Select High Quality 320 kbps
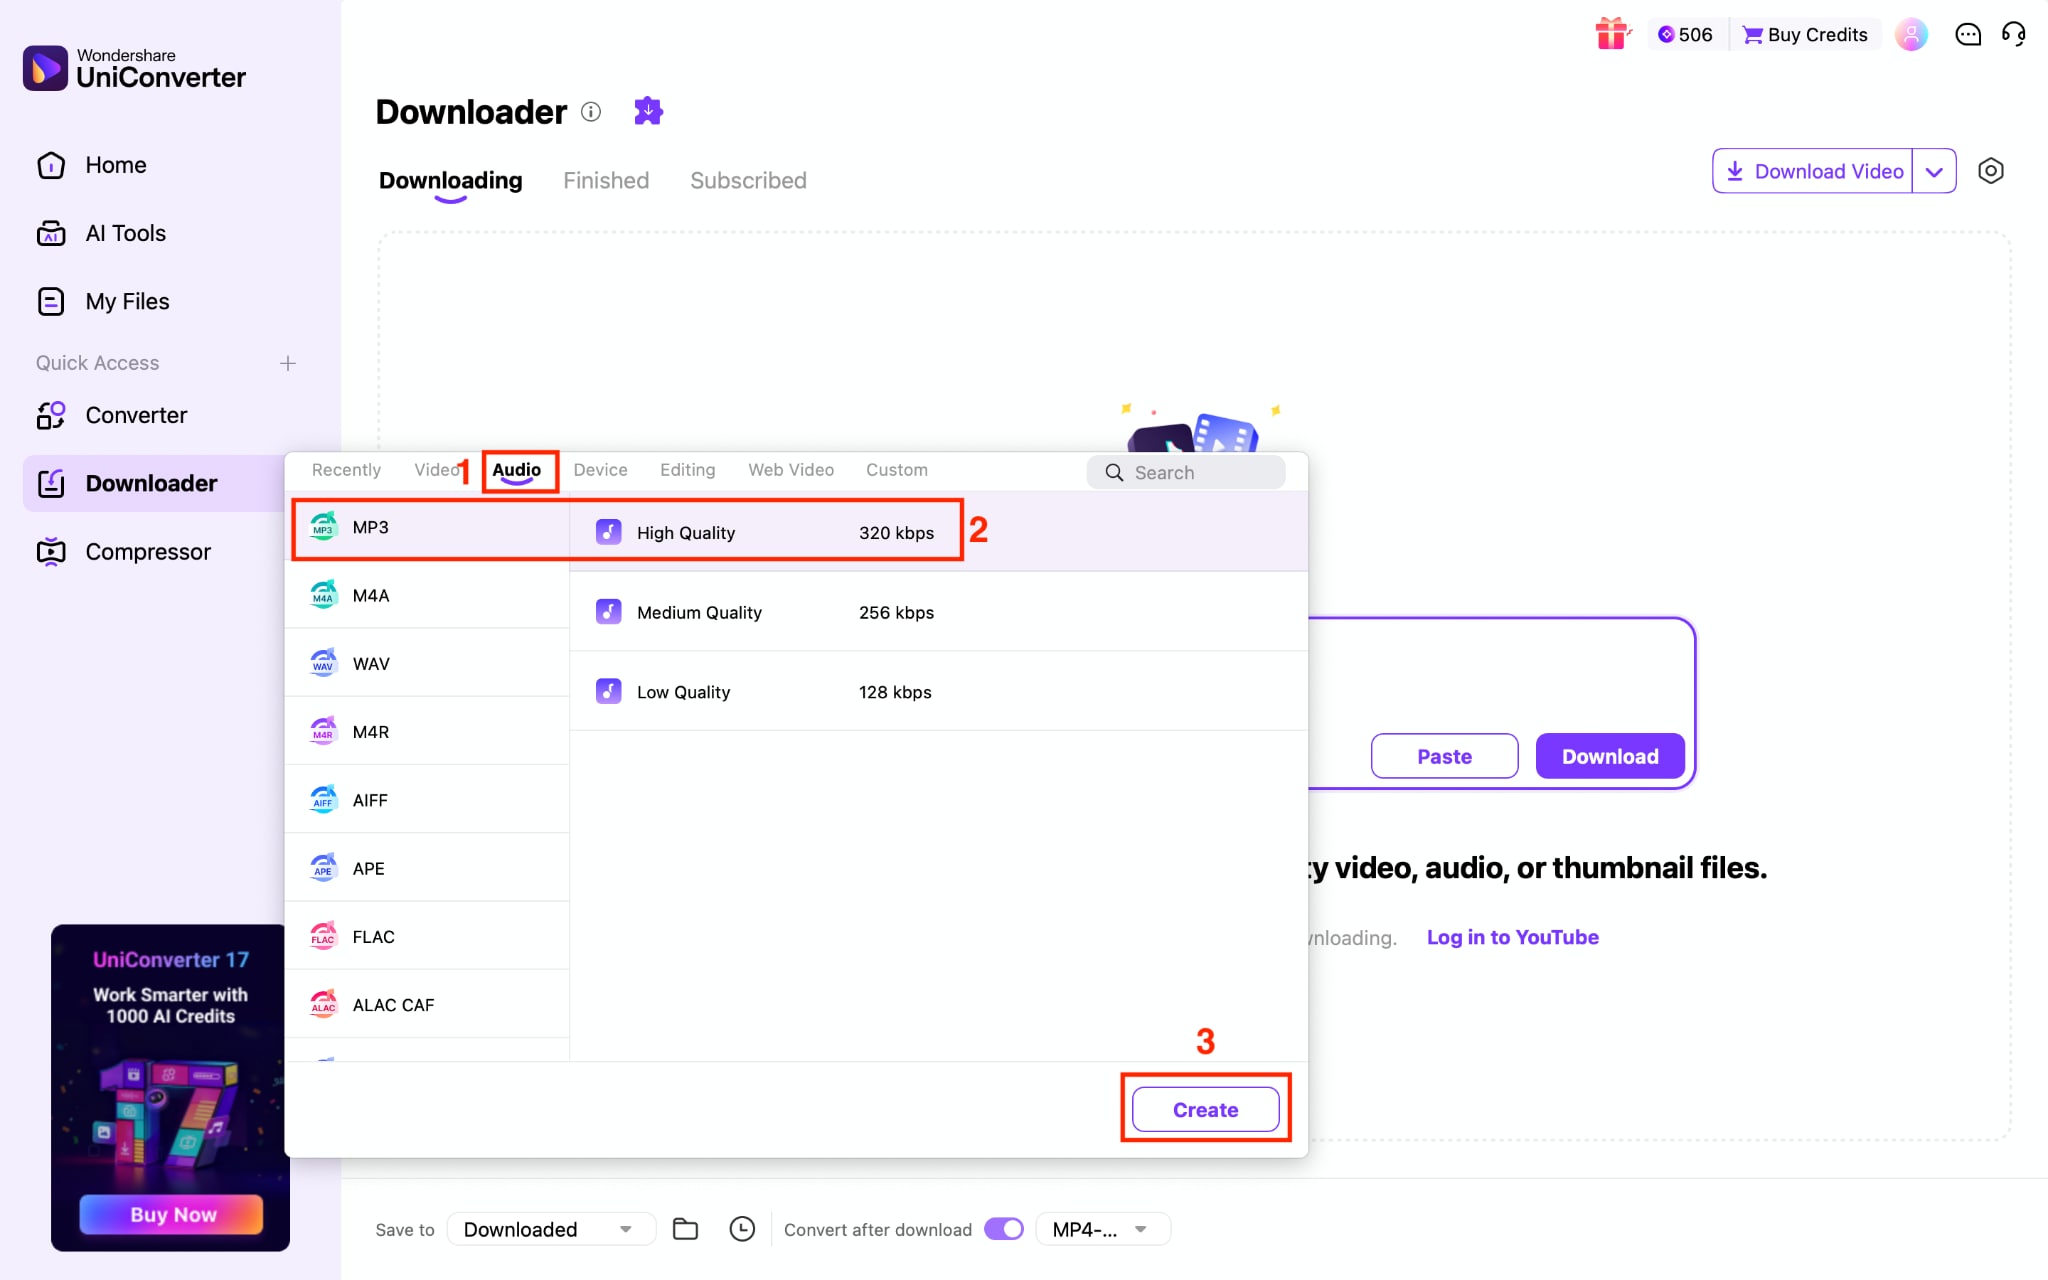 pyautogui.click(x=938, y=532)
